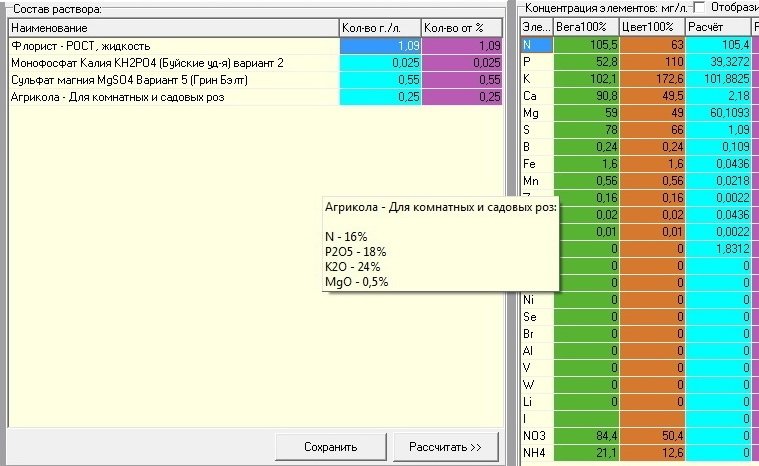Select the Монофосфат Калия KH2PO4 row

point(256,63)
